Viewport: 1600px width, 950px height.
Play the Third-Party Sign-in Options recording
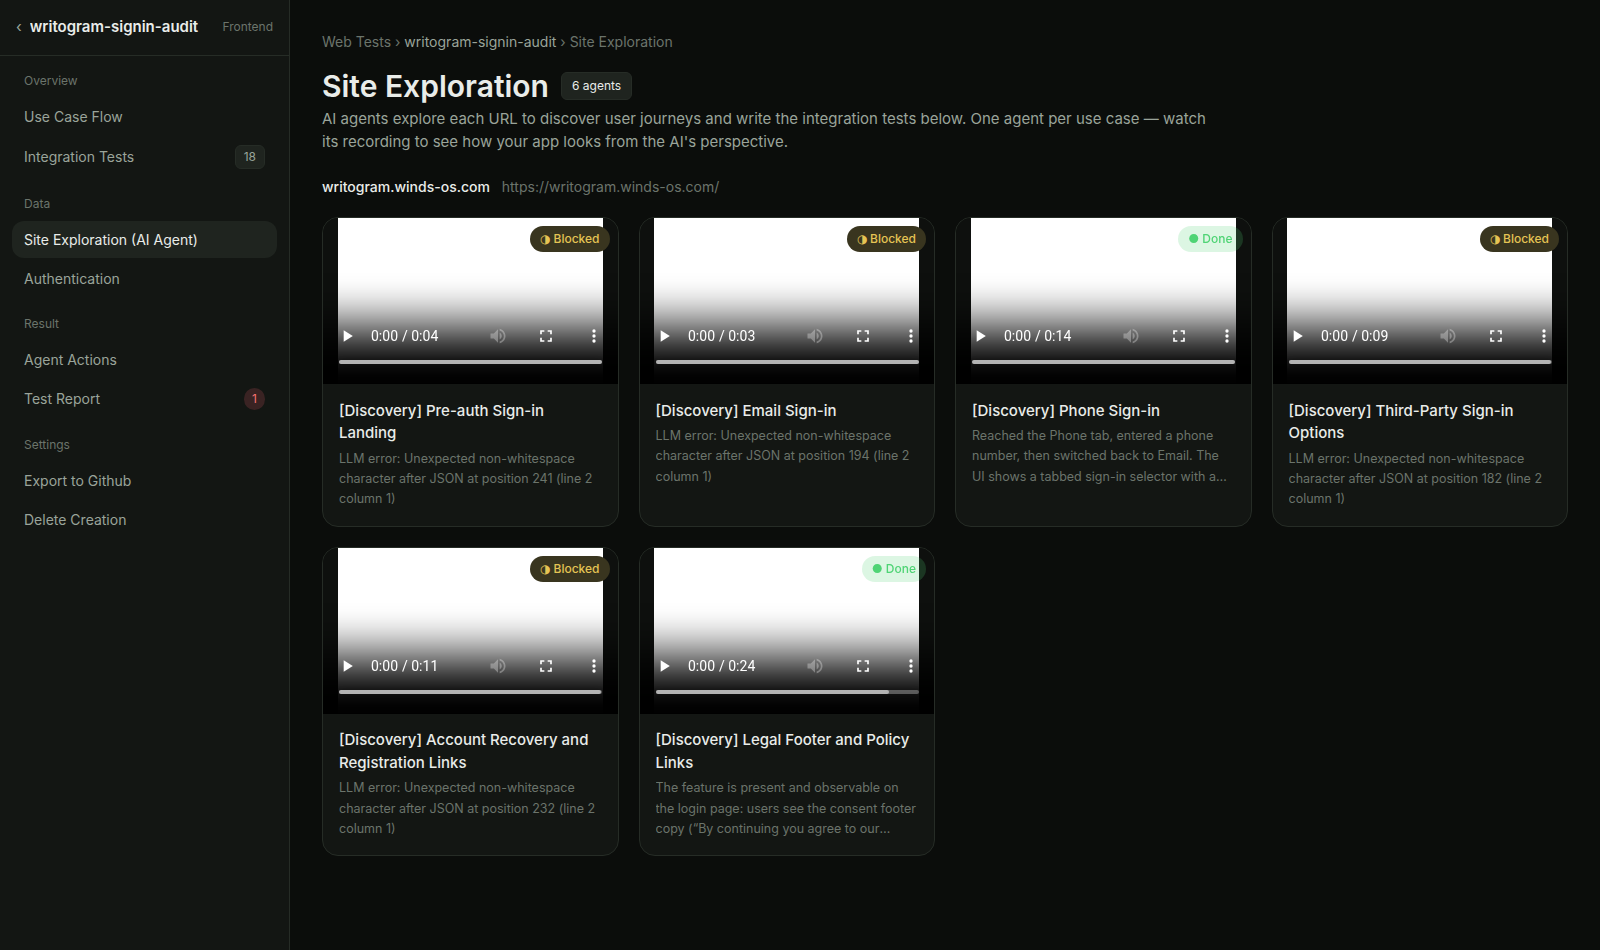click(x=1298, y=336)
